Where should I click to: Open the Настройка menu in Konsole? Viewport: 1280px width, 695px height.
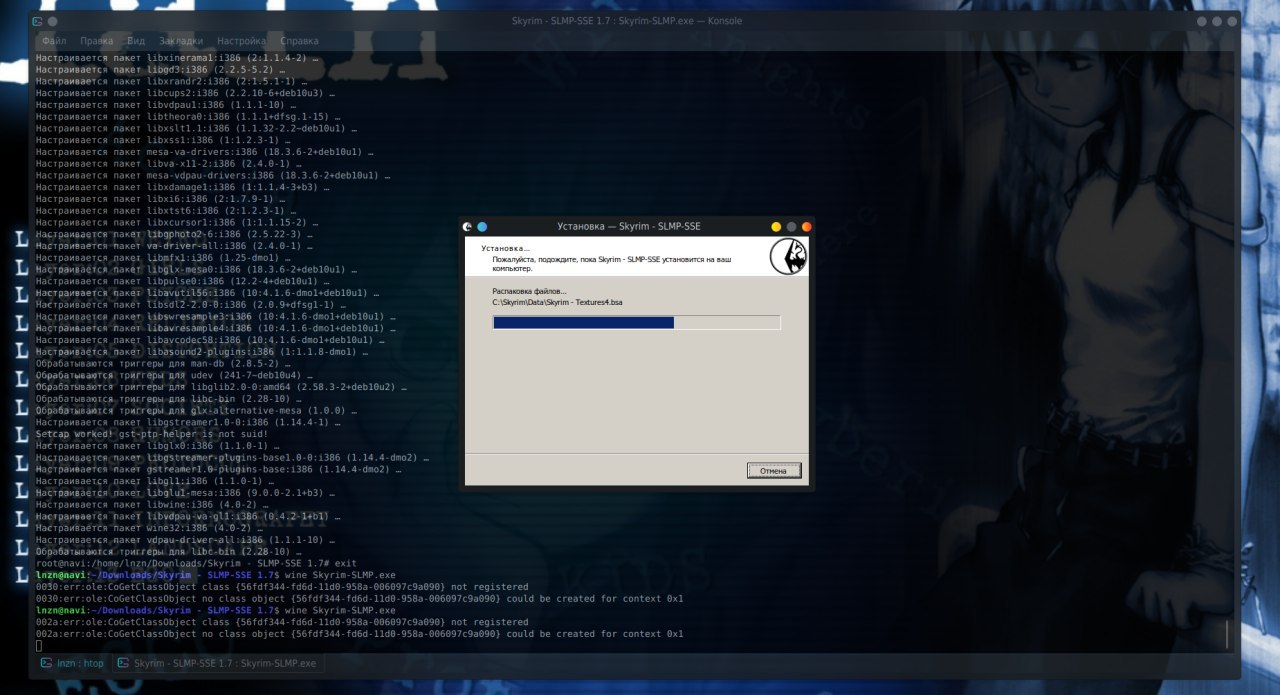tap(241, 41)
